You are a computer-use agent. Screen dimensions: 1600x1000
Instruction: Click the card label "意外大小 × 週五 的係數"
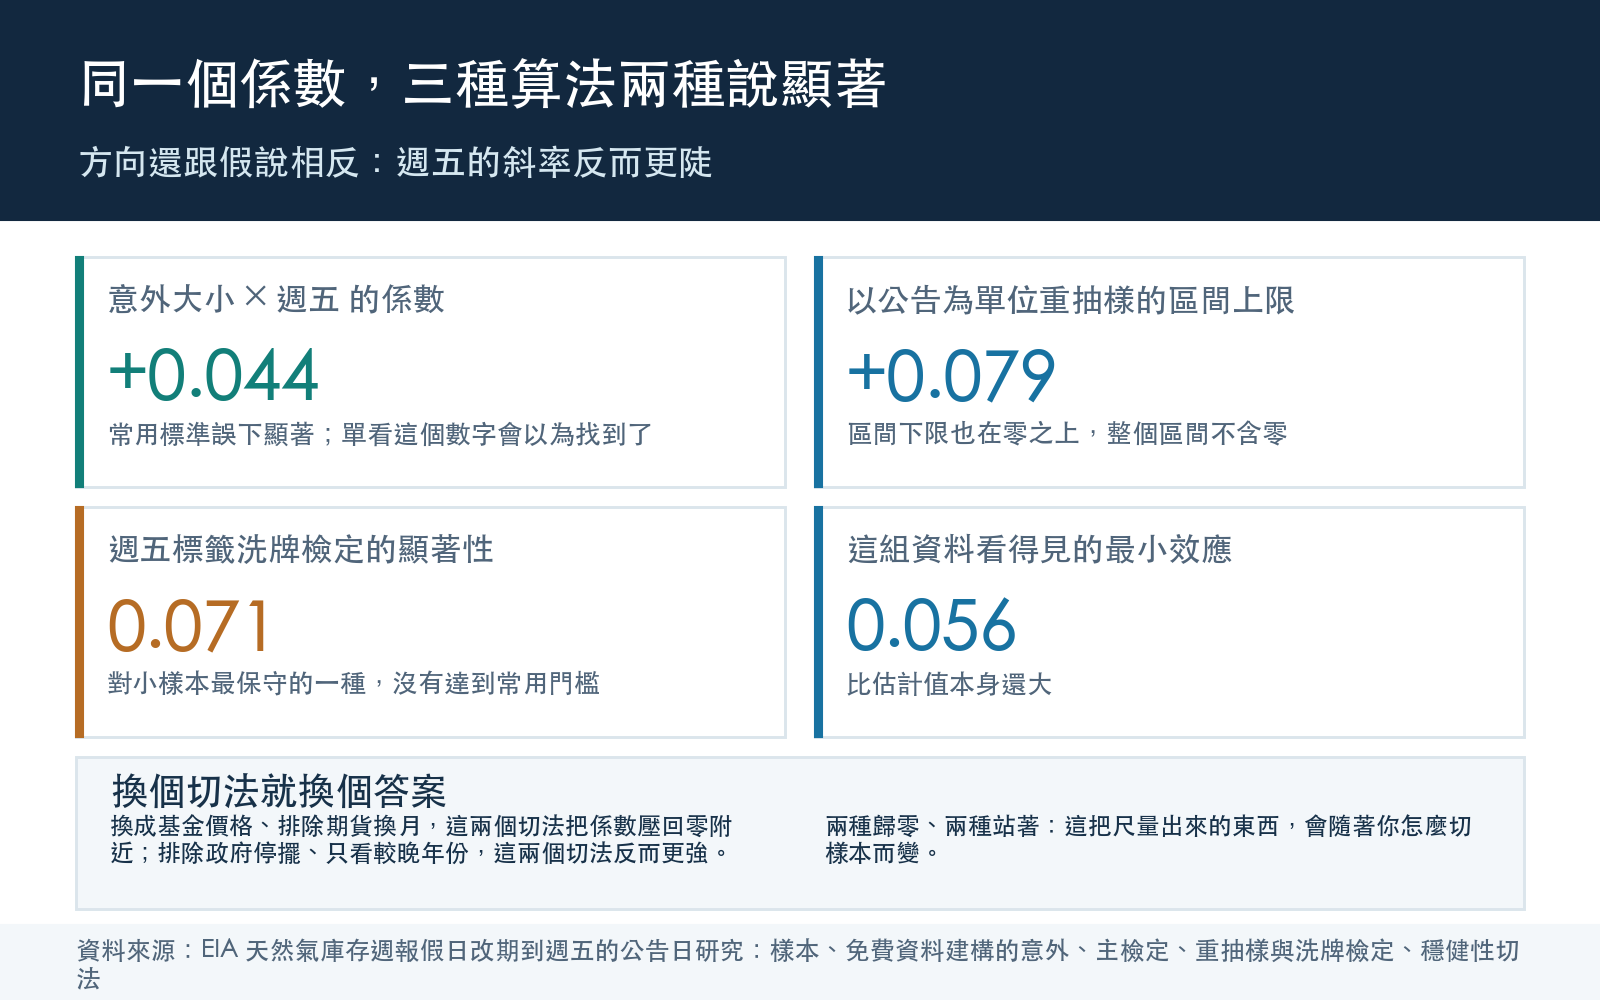click(276, 299)
